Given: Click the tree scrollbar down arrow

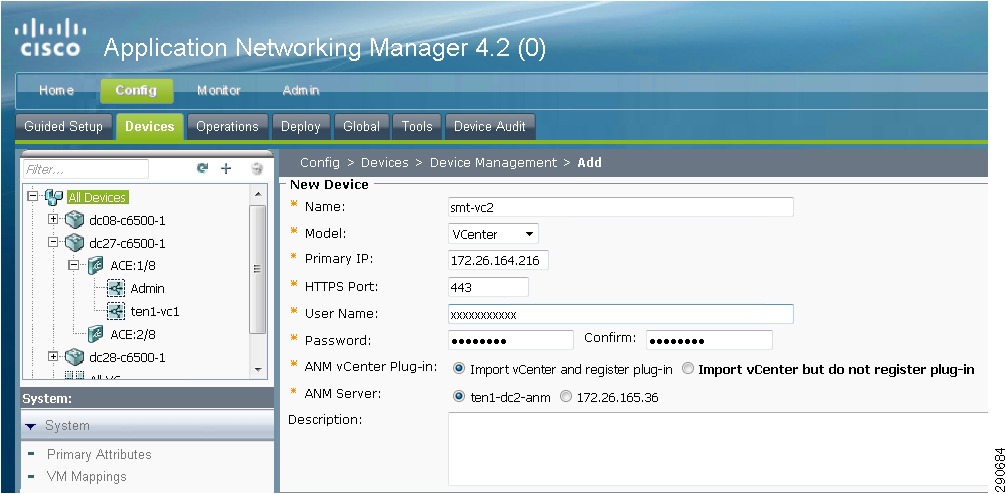Looking at the screenshot, I should pos(258,370).
